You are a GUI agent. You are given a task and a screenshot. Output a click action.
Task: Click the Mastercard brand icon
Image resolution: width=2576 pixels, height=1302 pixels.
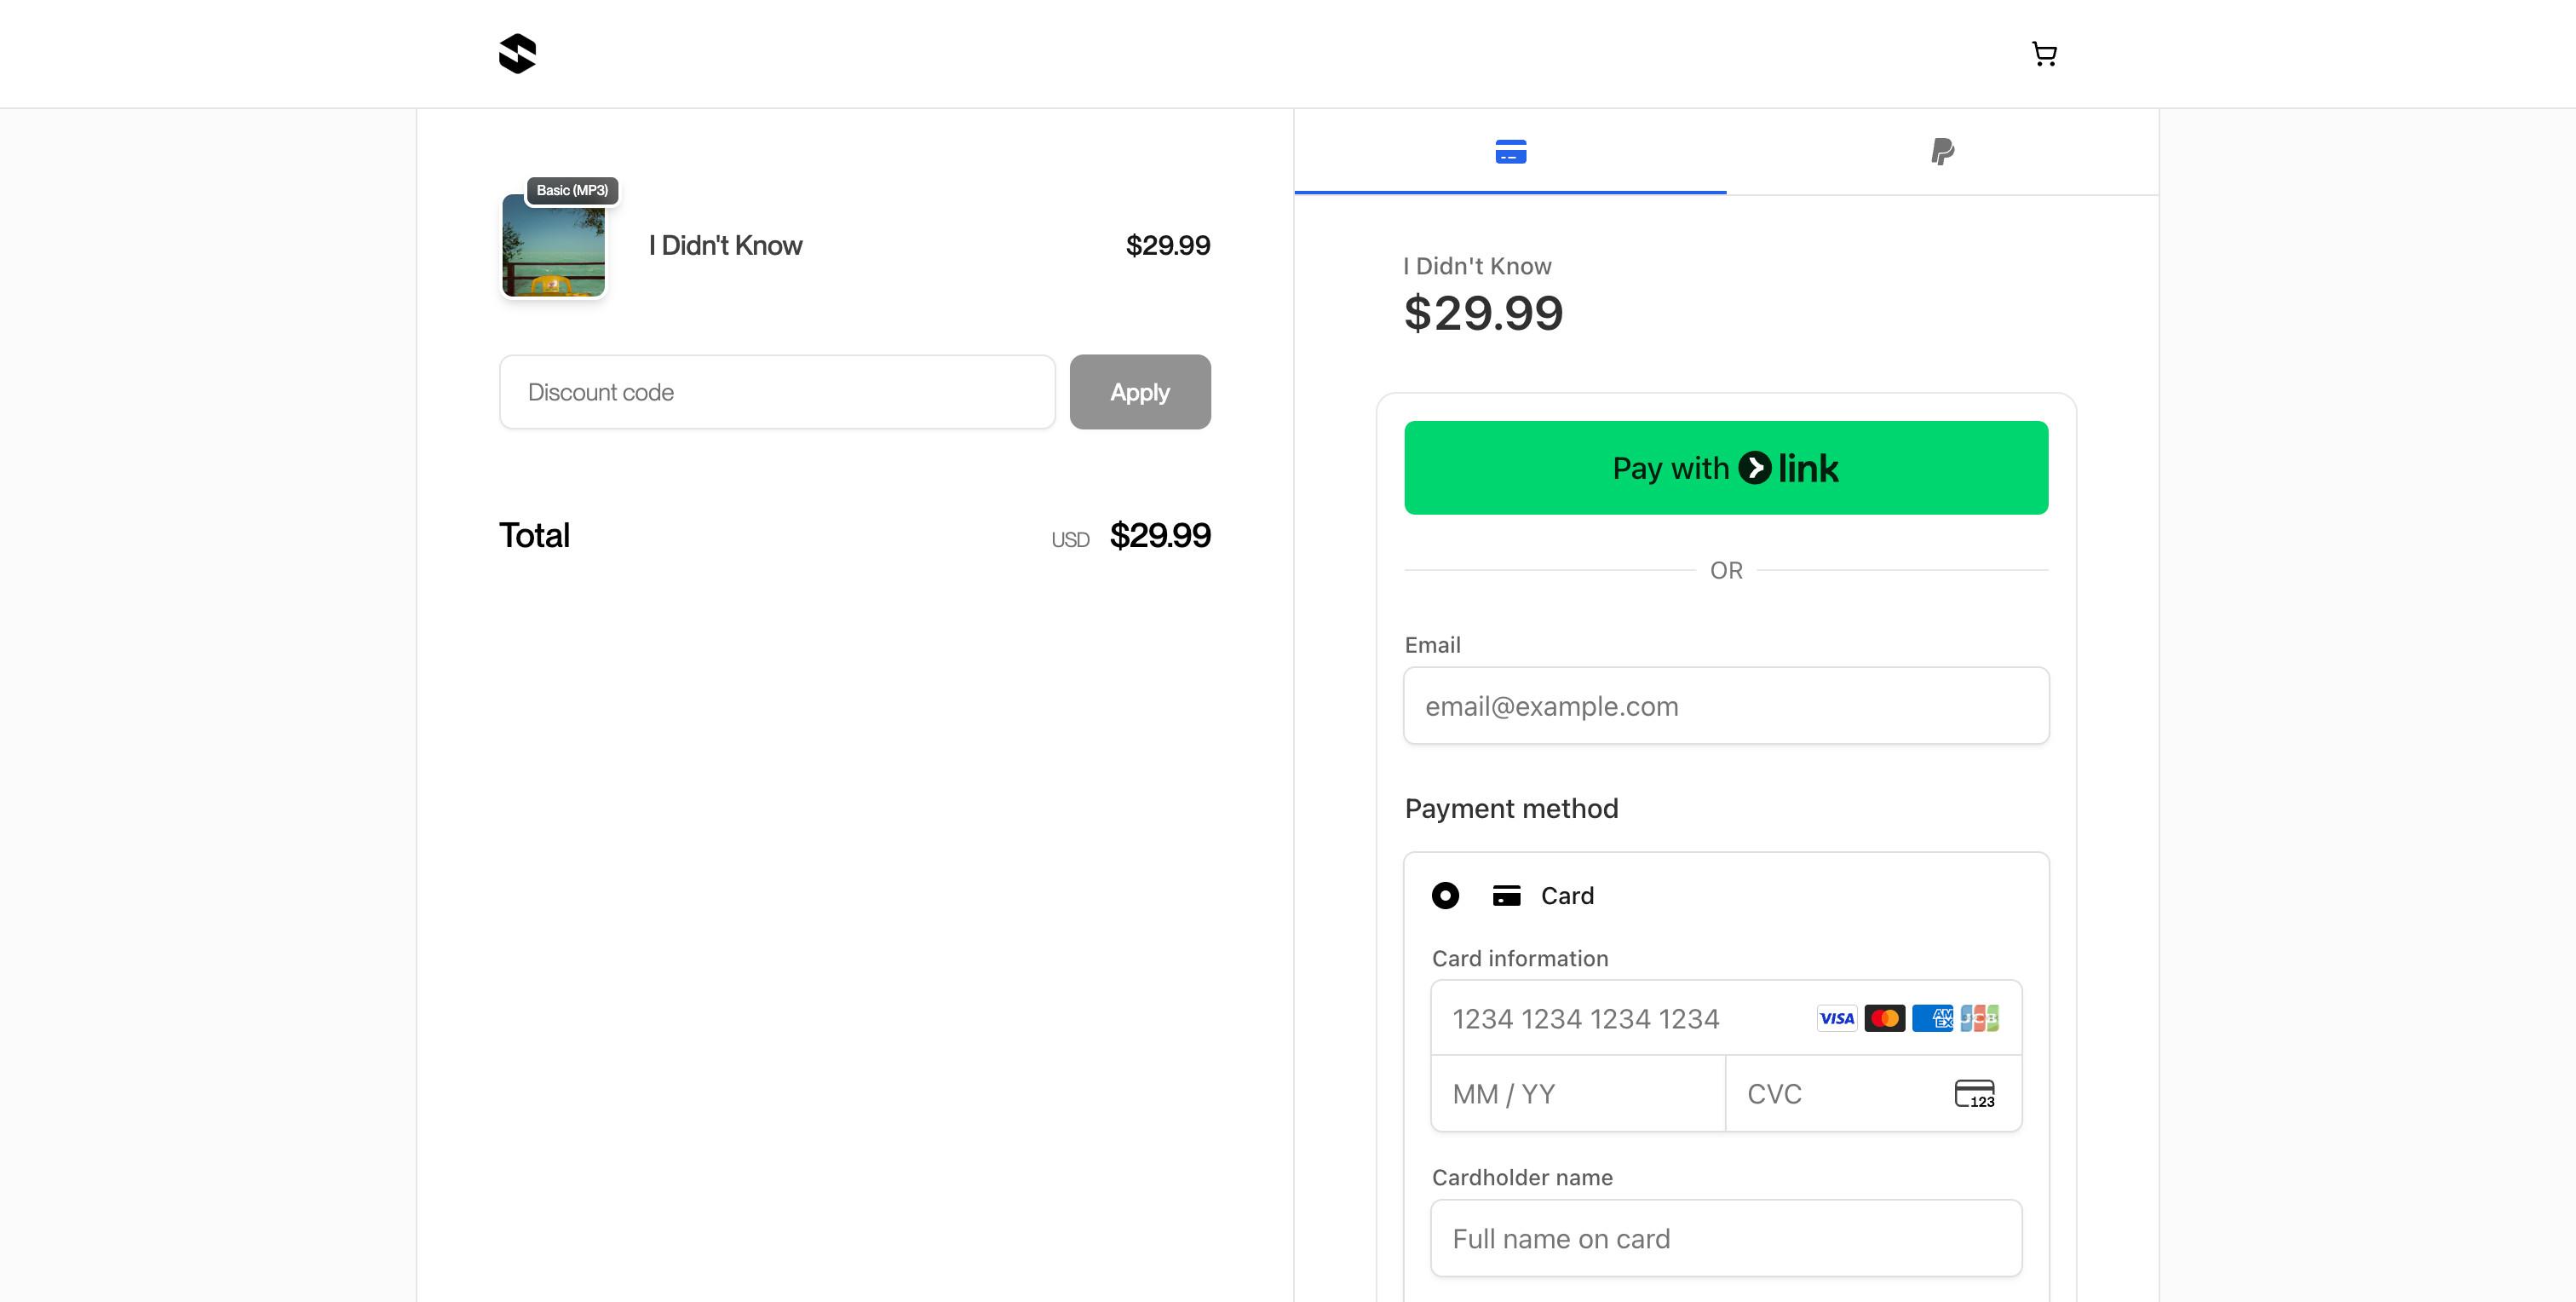coord(1884,1018)
